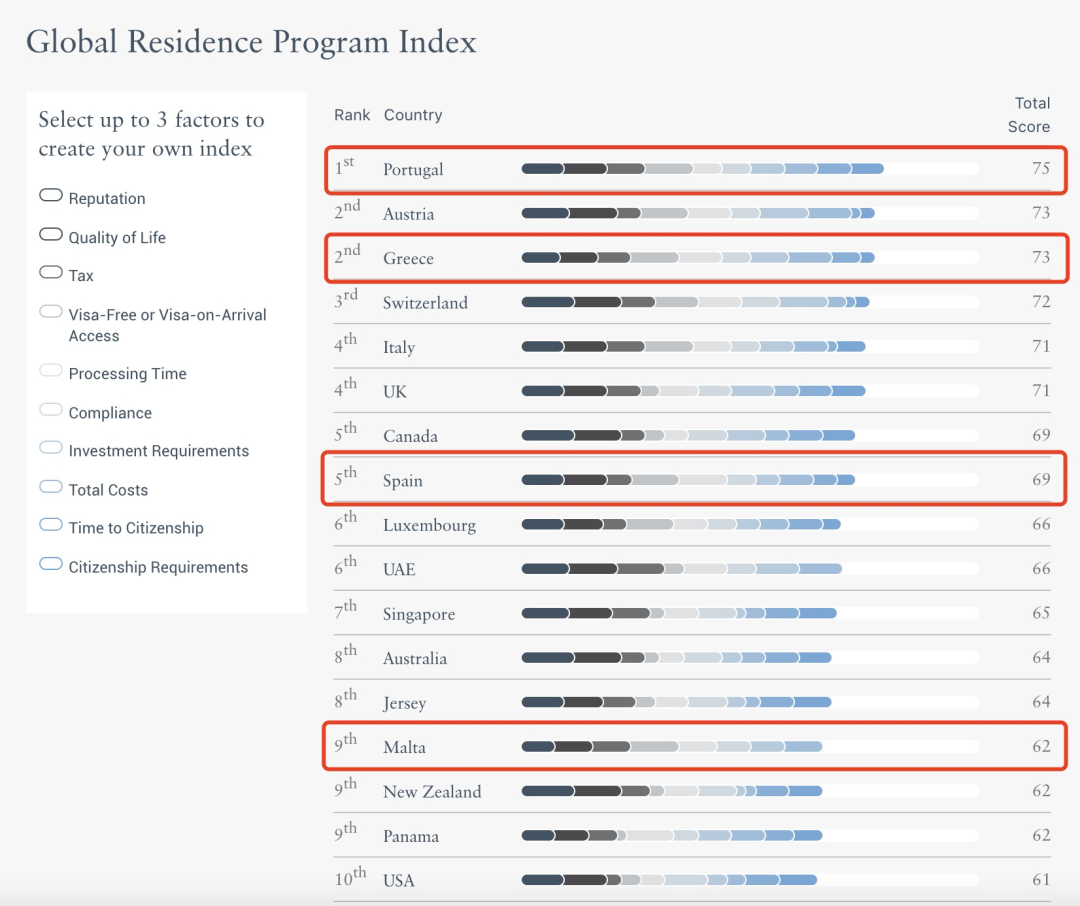Enable the Processing Time factor
Image resolution: width=1080 pixels, height=906 pixels.
pyautogui.click(x=51, y=371)
